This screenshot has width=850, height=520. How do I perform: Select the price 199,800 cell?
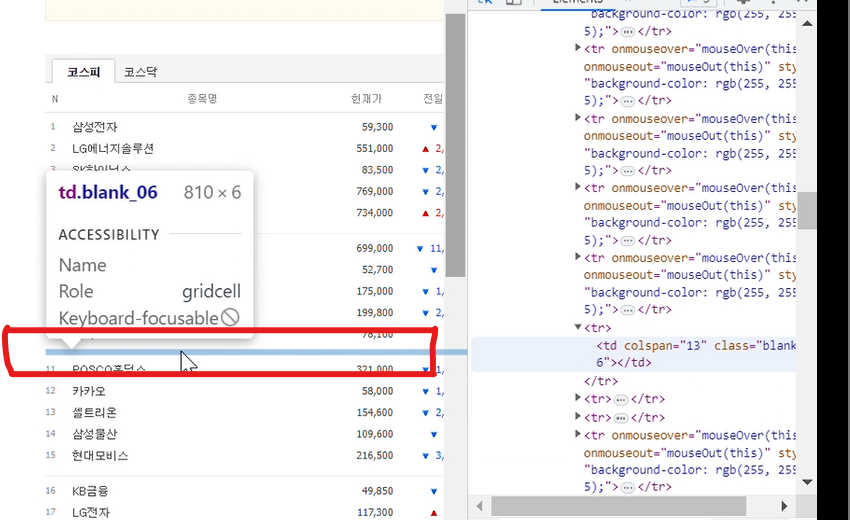[375, 313]
